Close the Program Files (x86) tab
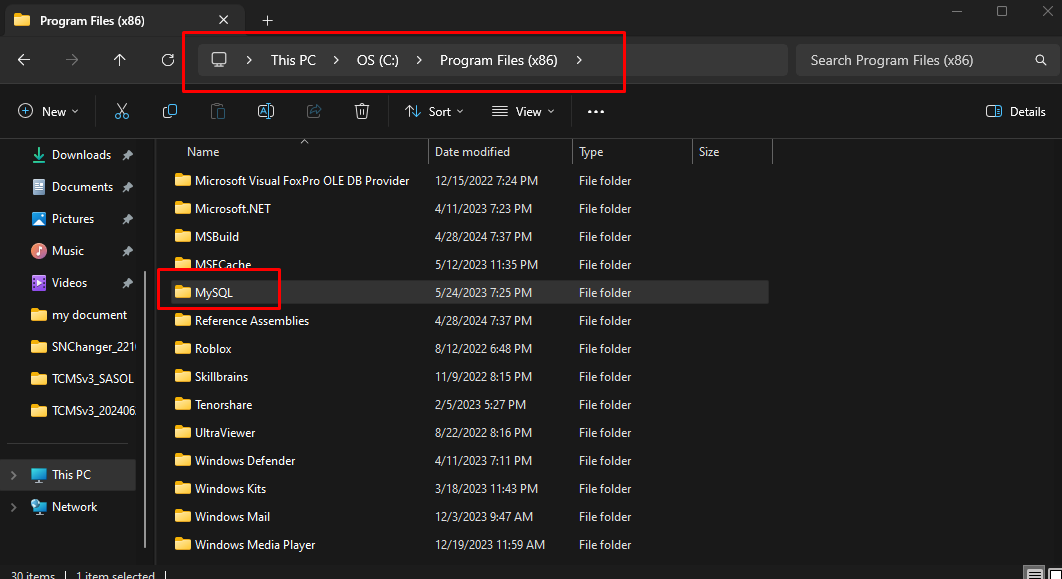 click(224, 20)
